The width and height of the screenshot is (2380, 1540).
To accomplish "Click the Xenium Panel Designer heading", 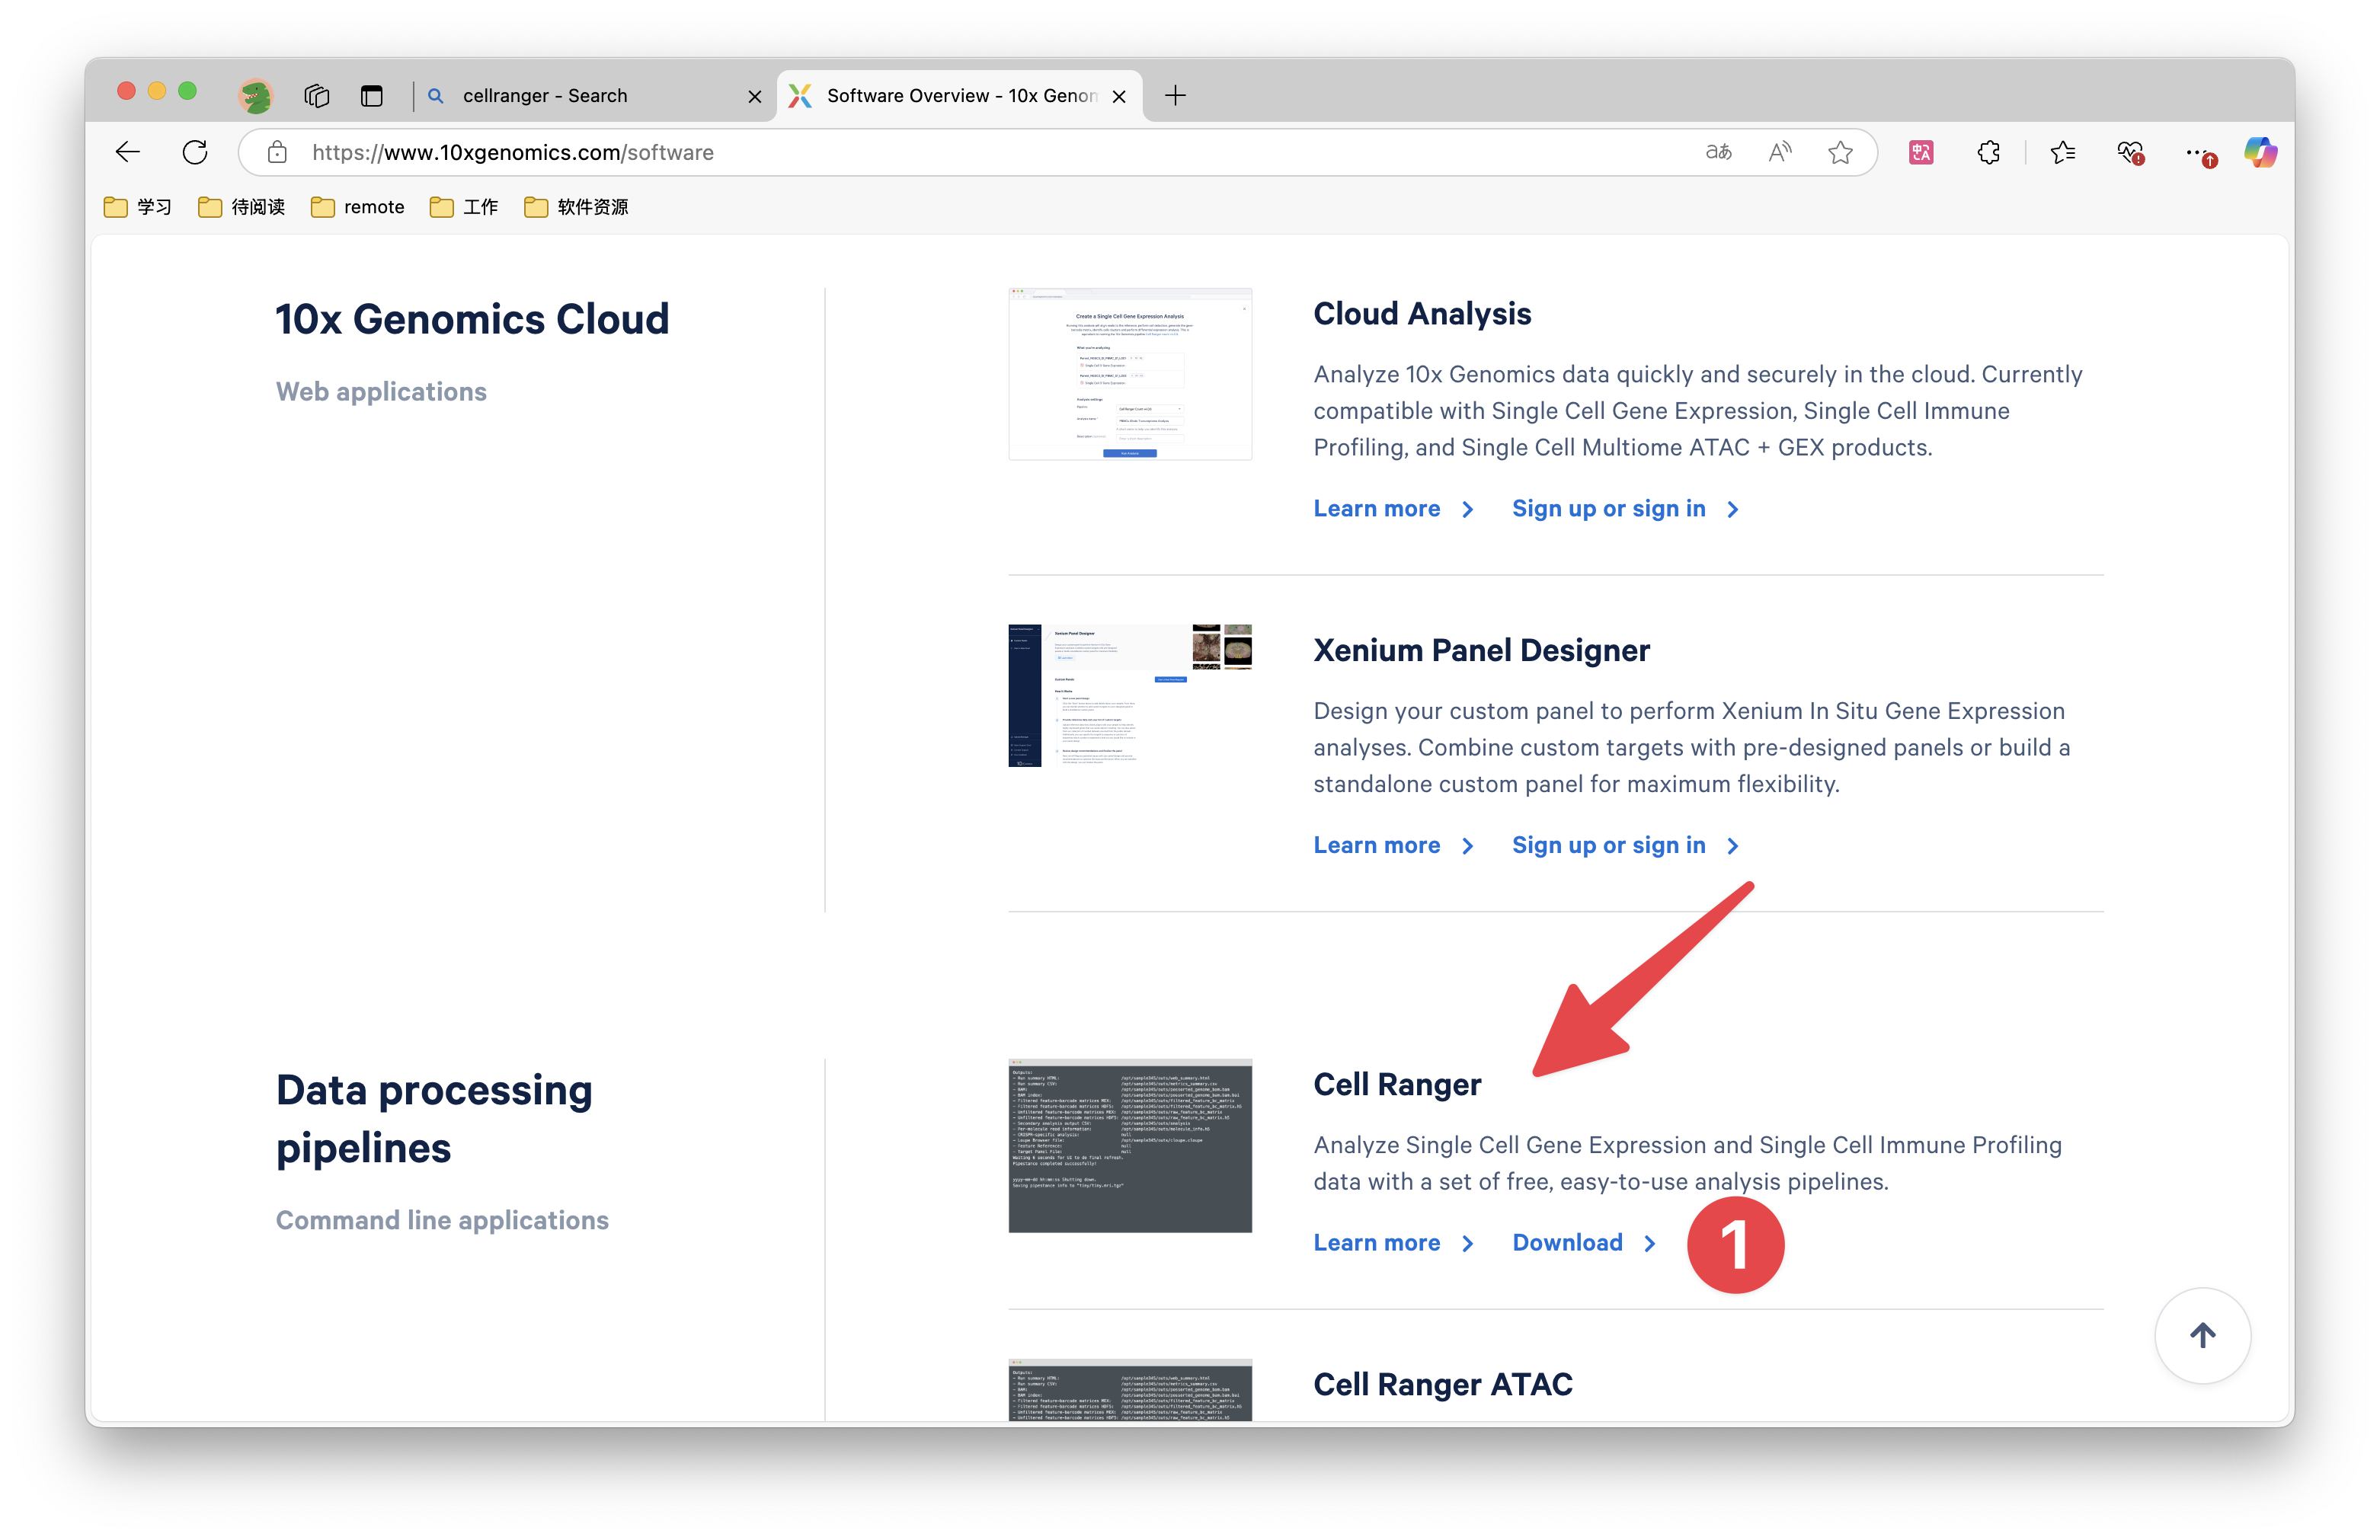I will (1481, 651).
